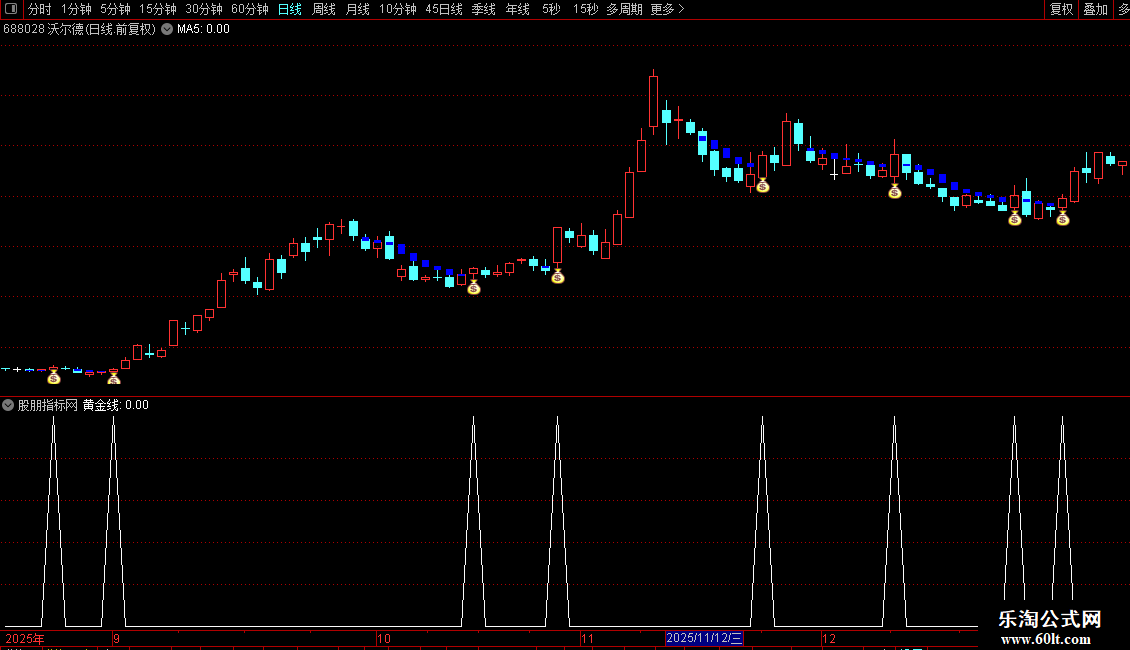This screenshot has width=1130, height=650.
Task: Click the panel layout icon at top left
Action: pyautogui.click(x=11, y=9)
